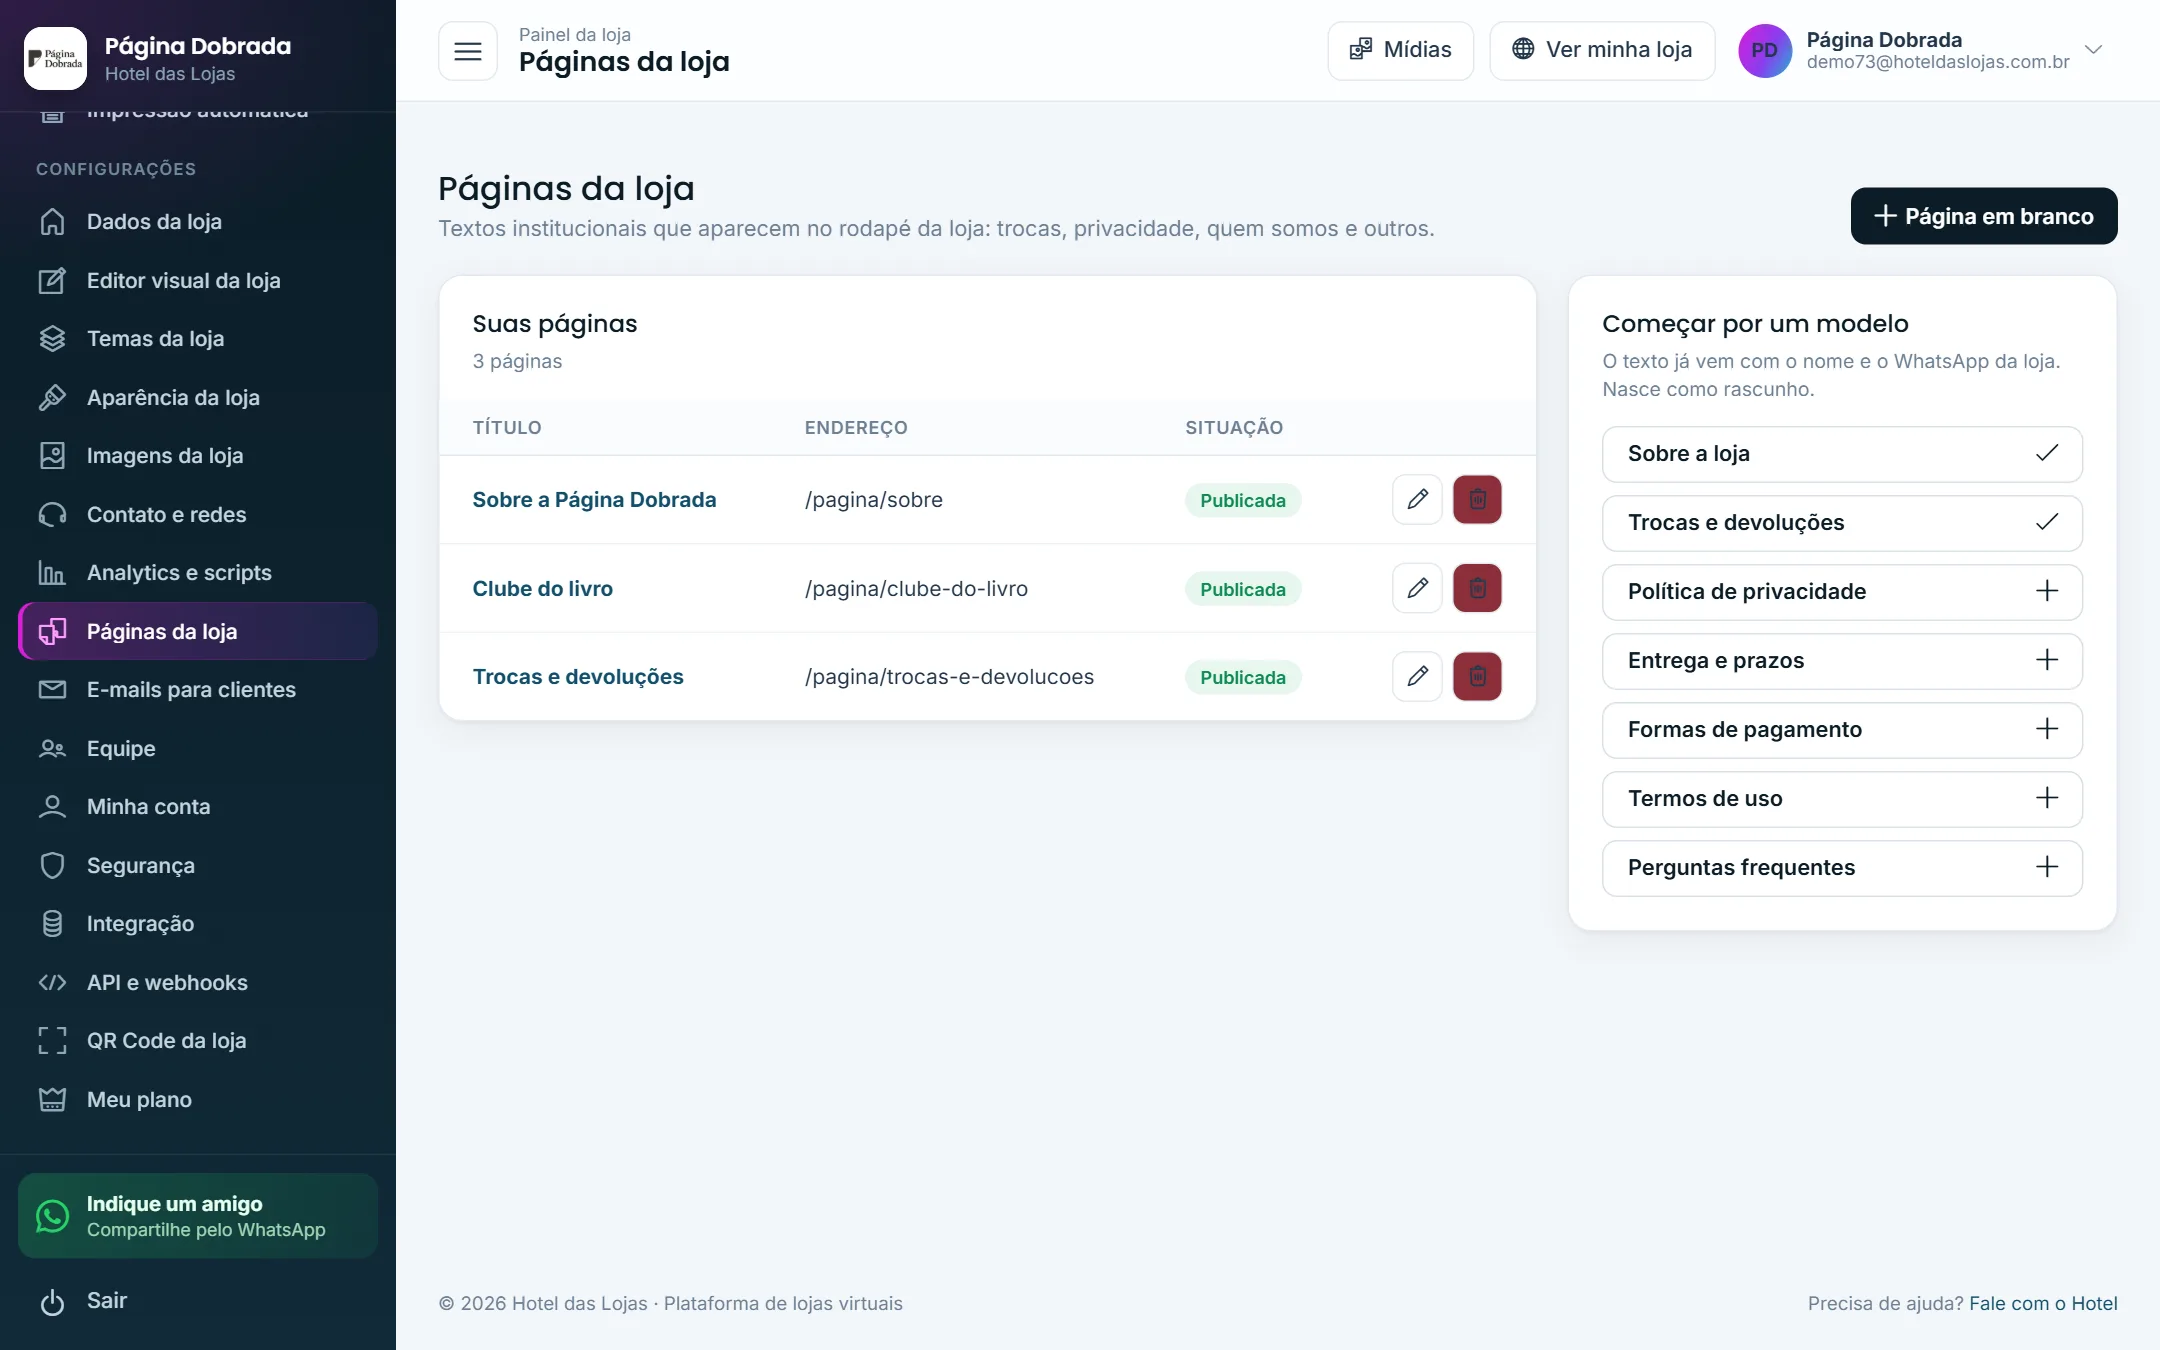The height and width of the screenshot is (1350, 2160).
Task: Click the PD user avatar
Action: coord(1764,50)
